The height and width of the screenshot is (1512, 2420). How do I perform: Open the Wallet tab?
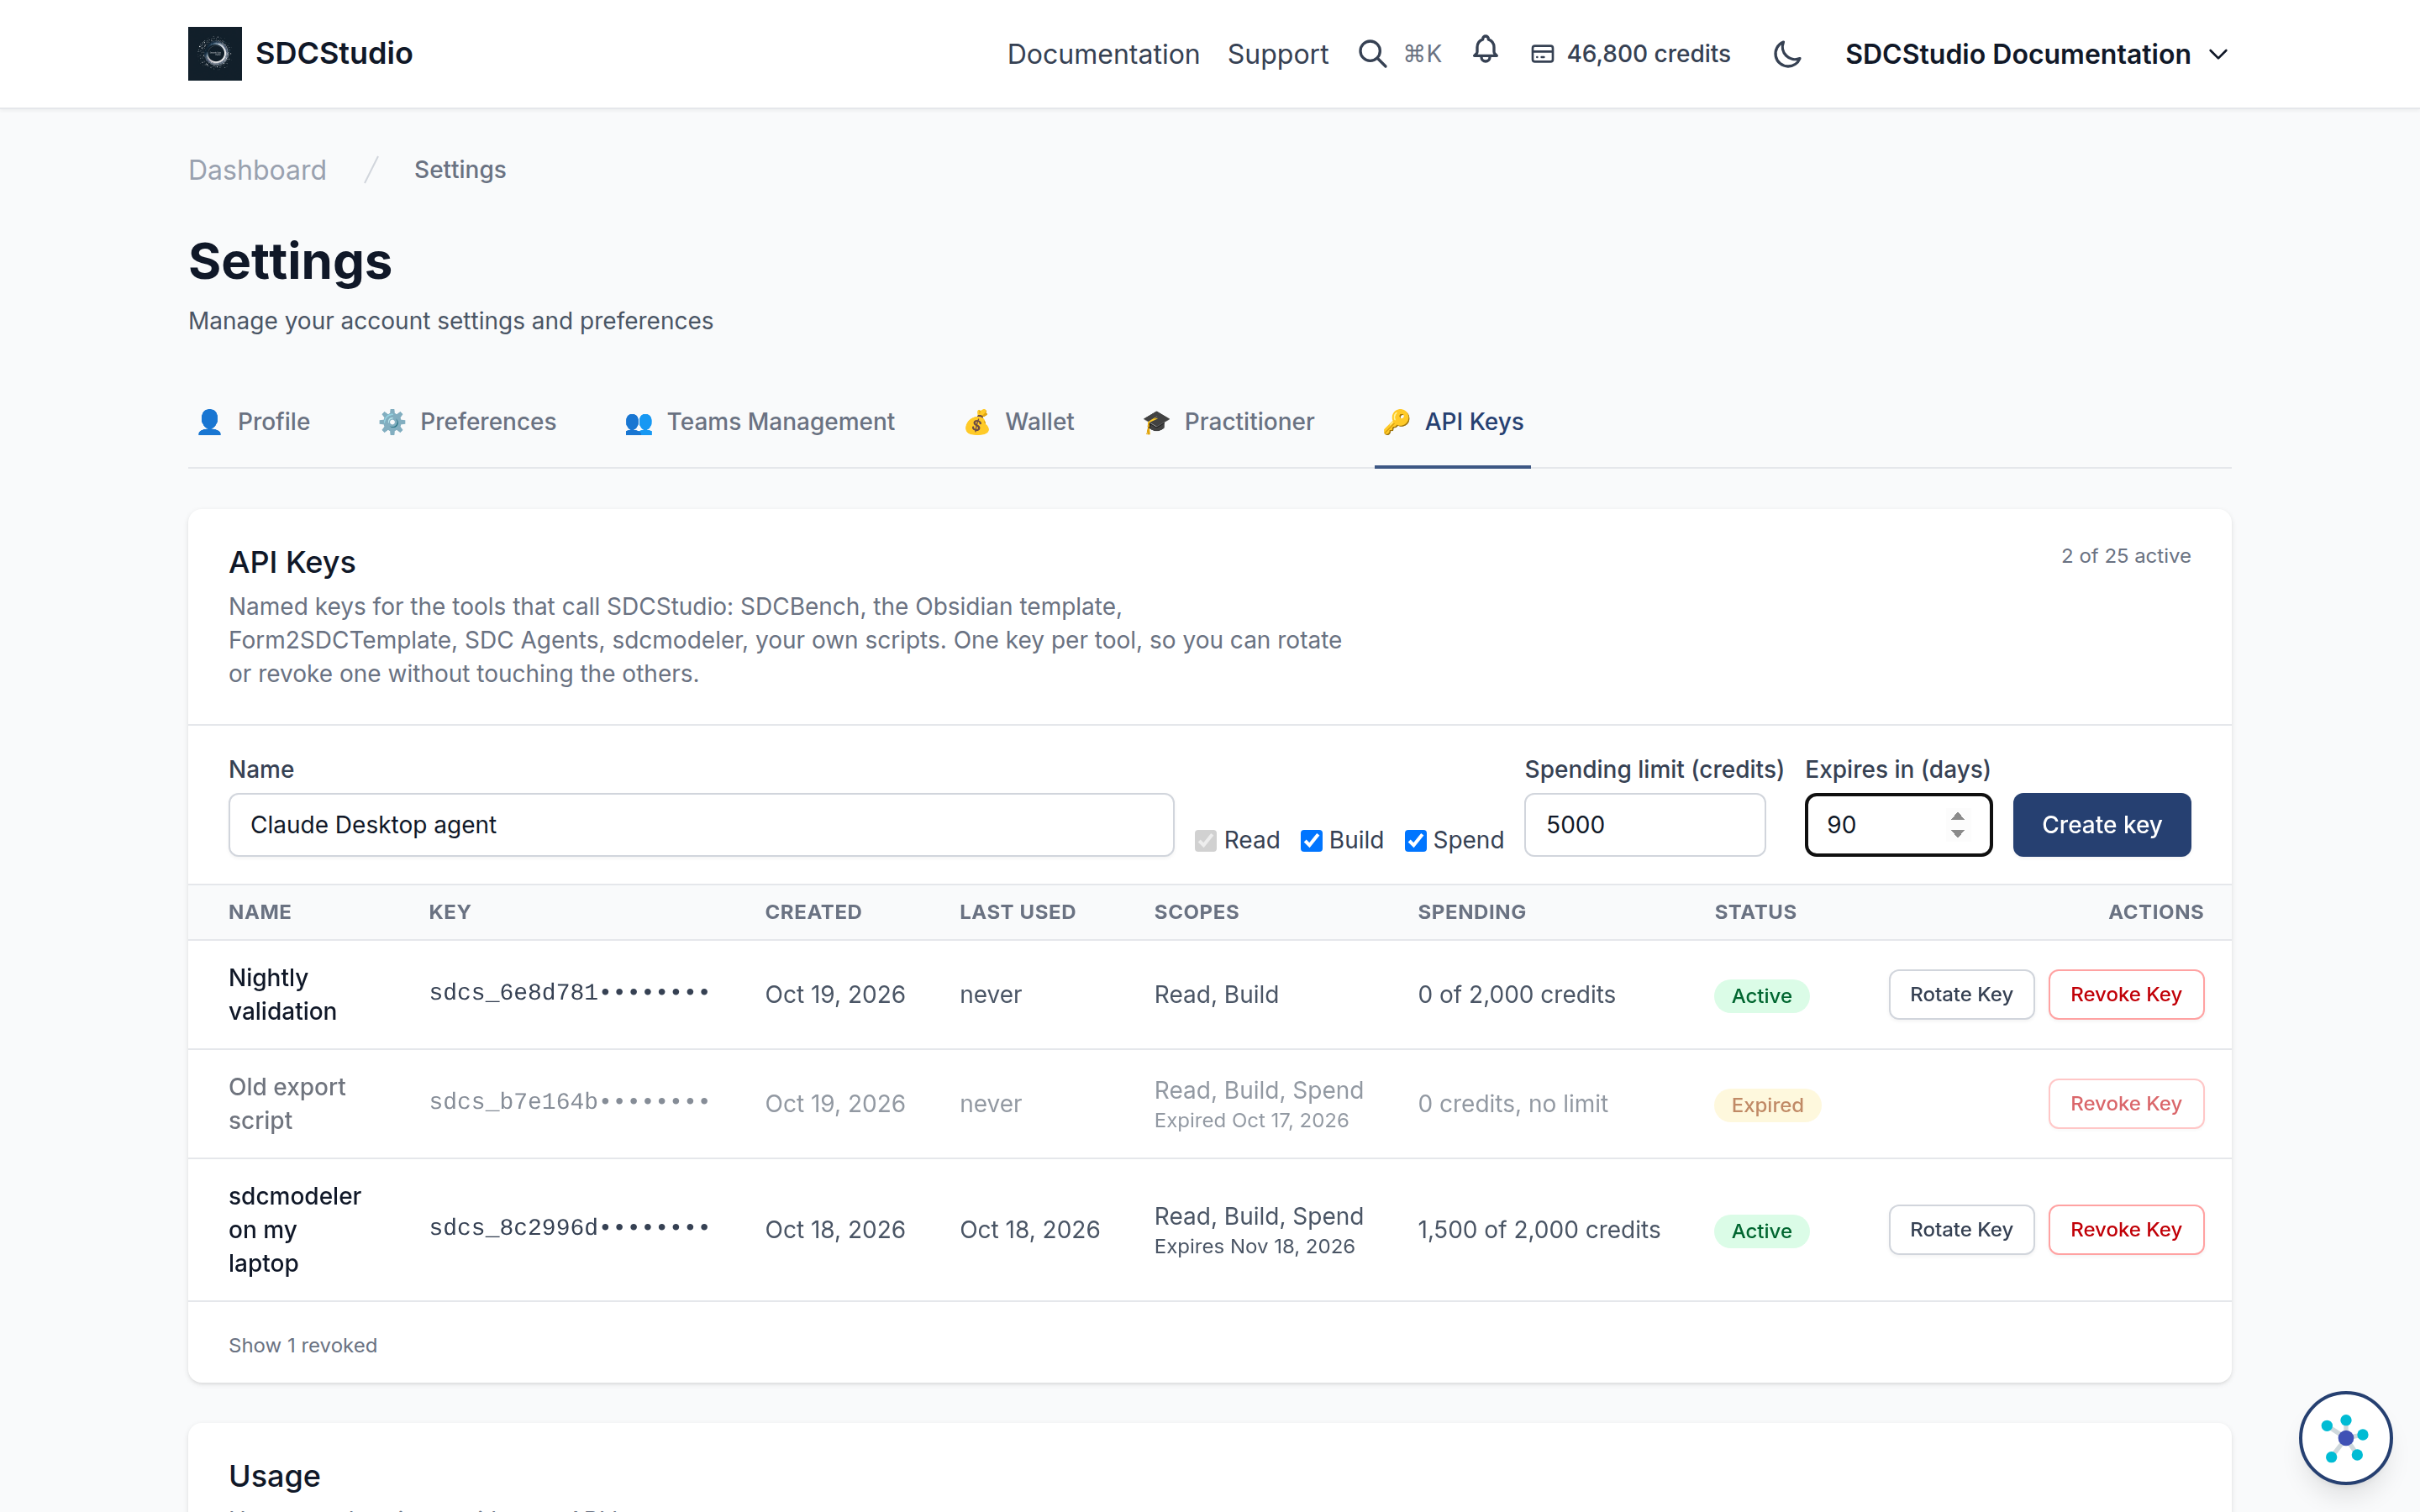click(x=1019, y=422)
